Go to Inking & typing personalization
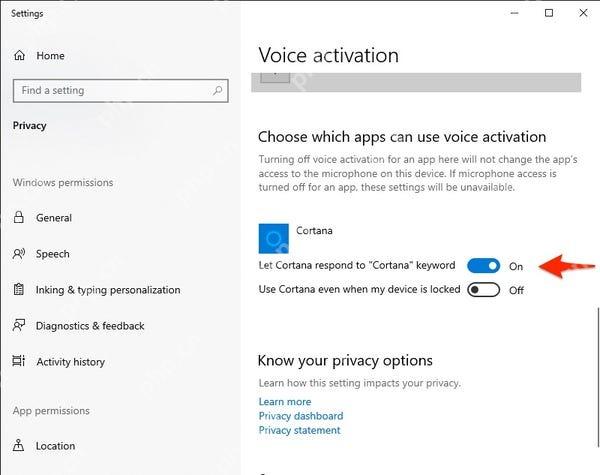The height and width of the screenshot is (475, 600). (x=108, y=290)
